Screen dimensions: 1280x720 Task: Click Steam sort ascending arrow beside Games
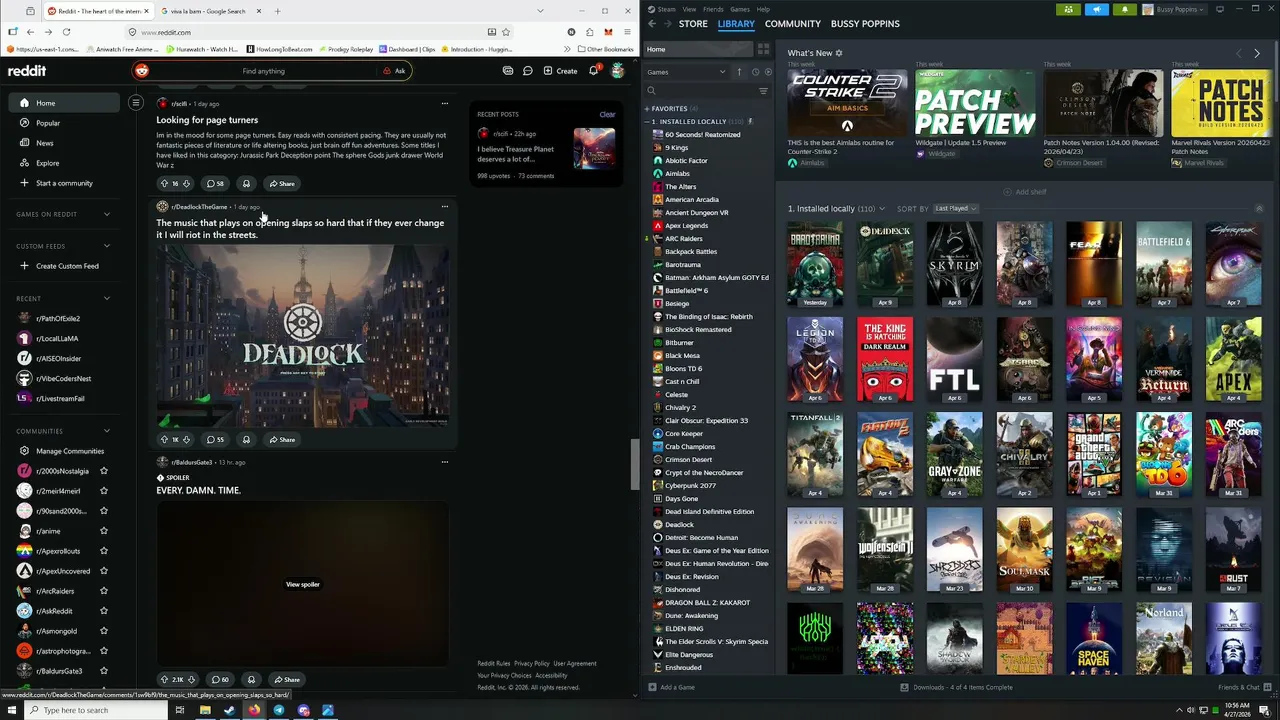click(740, 72)
